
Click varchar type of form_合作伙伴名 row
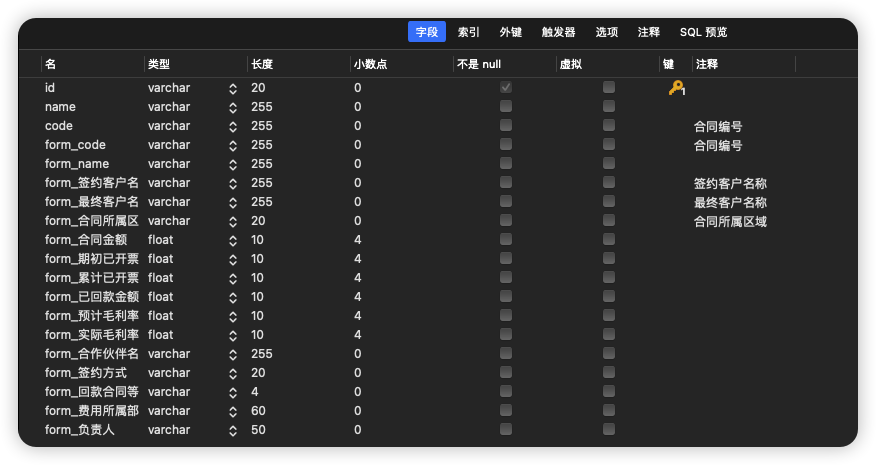click(x=169, y=354)
